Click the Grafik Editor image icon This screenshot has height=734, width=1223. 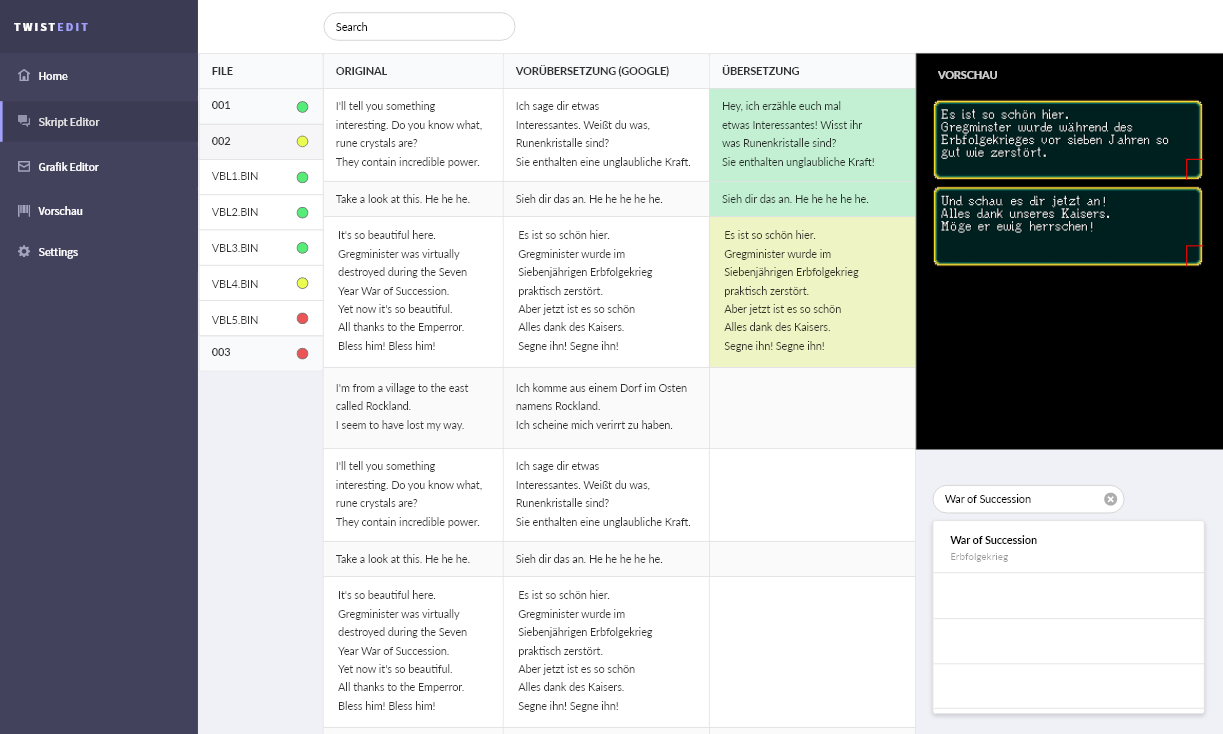pyautogui.click(x=24, y=167)
